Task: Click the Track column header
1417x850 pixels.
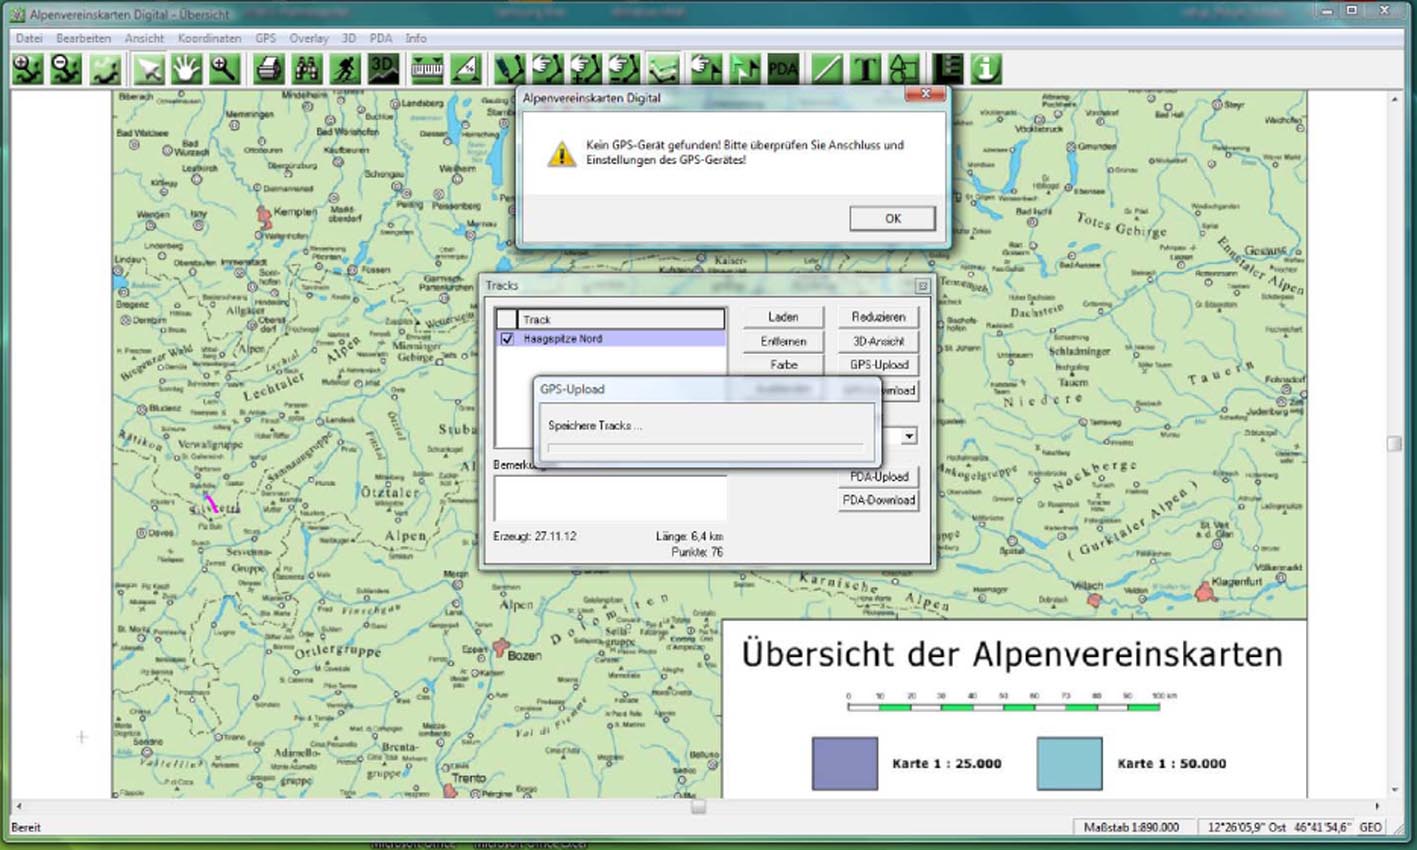Action: (x=621, y=319)
